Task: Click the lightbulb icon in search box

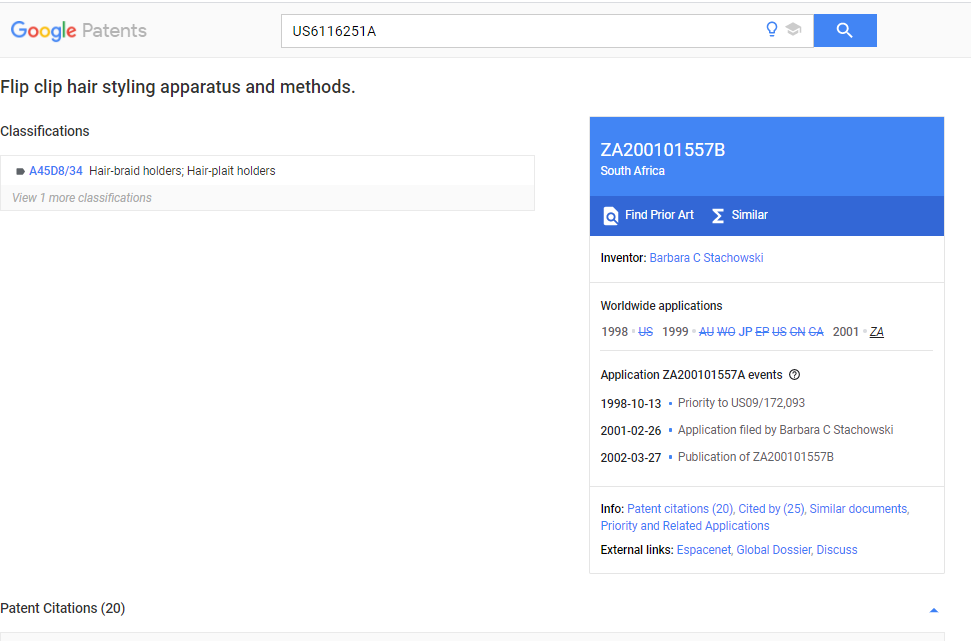Action: point(772,29)
